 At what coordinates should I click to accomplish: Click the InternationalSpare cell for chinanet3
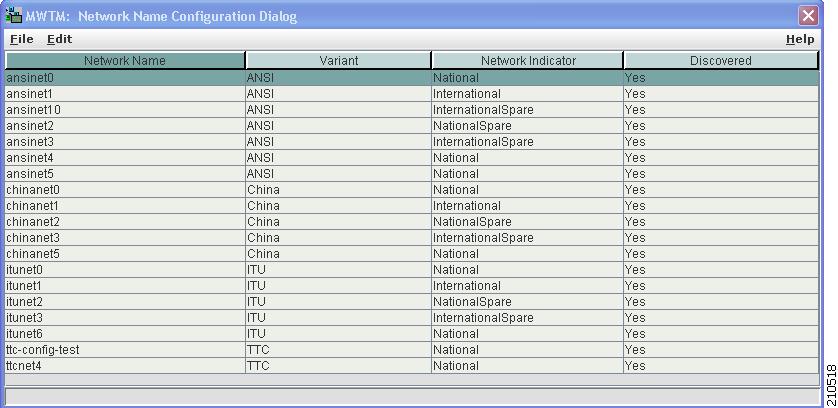(527, 238)
